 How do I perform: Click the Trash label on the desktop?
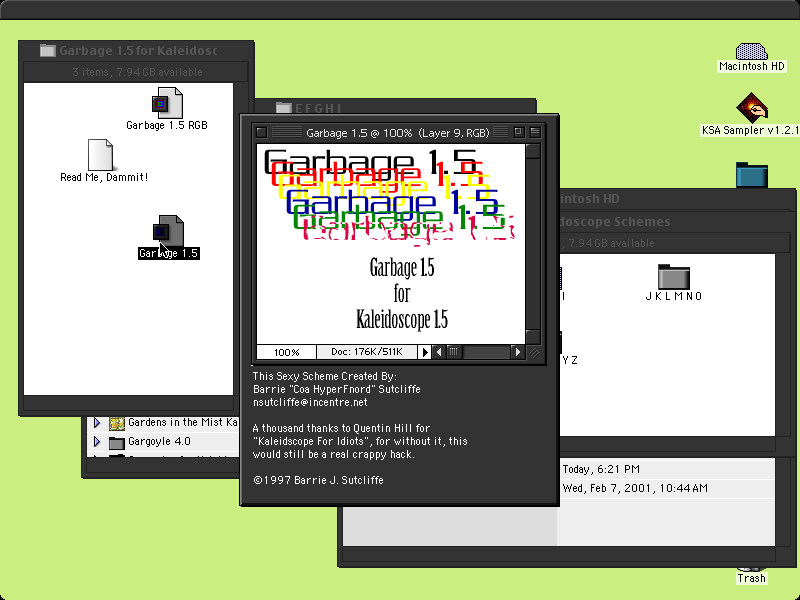coord(752,578)
